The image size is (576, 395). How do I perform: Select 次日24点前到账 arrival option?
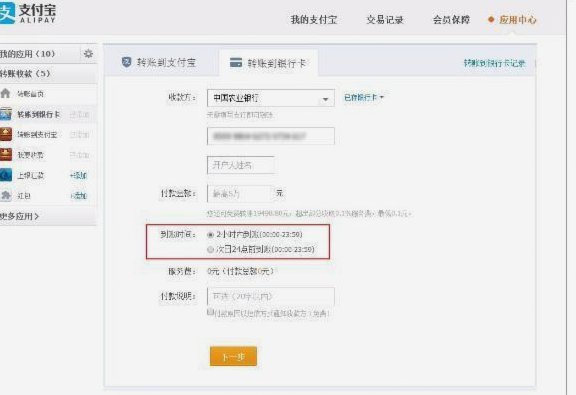point(210,249)
